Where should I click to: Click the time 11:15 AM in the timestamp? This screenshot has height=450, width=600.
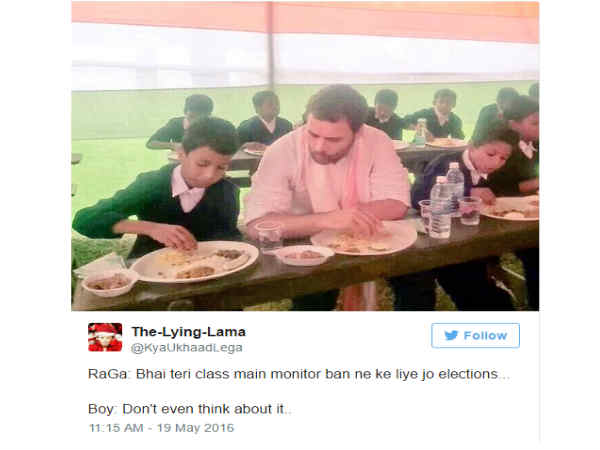pyautogui.click(x=116, y=428)
